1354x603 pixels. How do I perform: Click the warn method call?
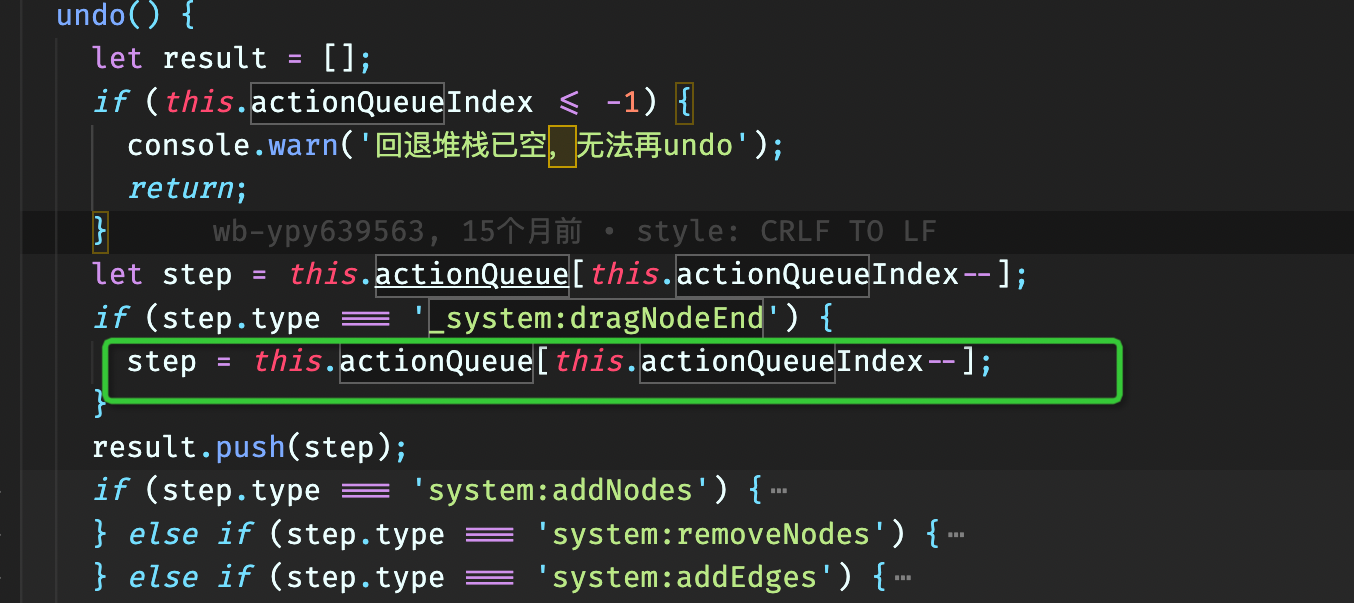pos(303,145)
